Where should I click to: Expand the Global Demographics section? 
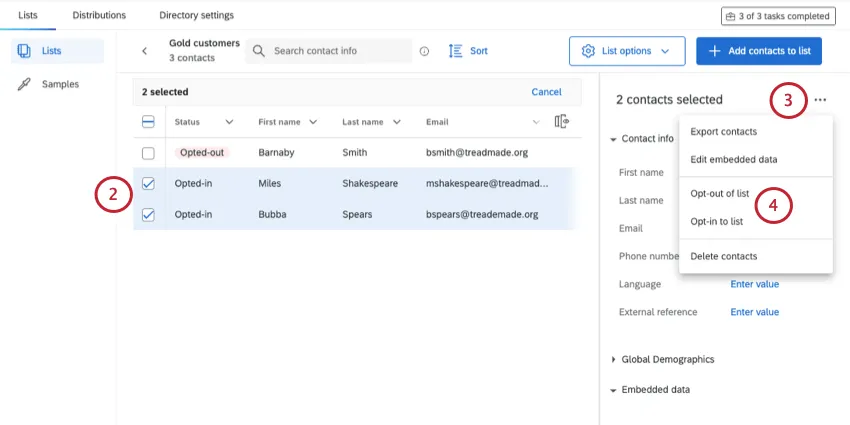tap(613, 359)
